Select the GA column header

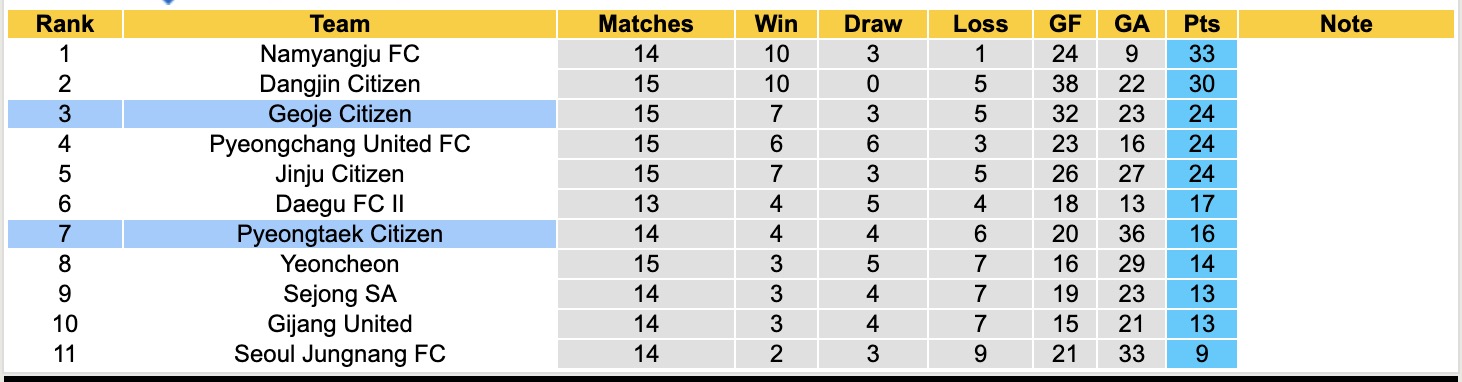[1132, 24]
